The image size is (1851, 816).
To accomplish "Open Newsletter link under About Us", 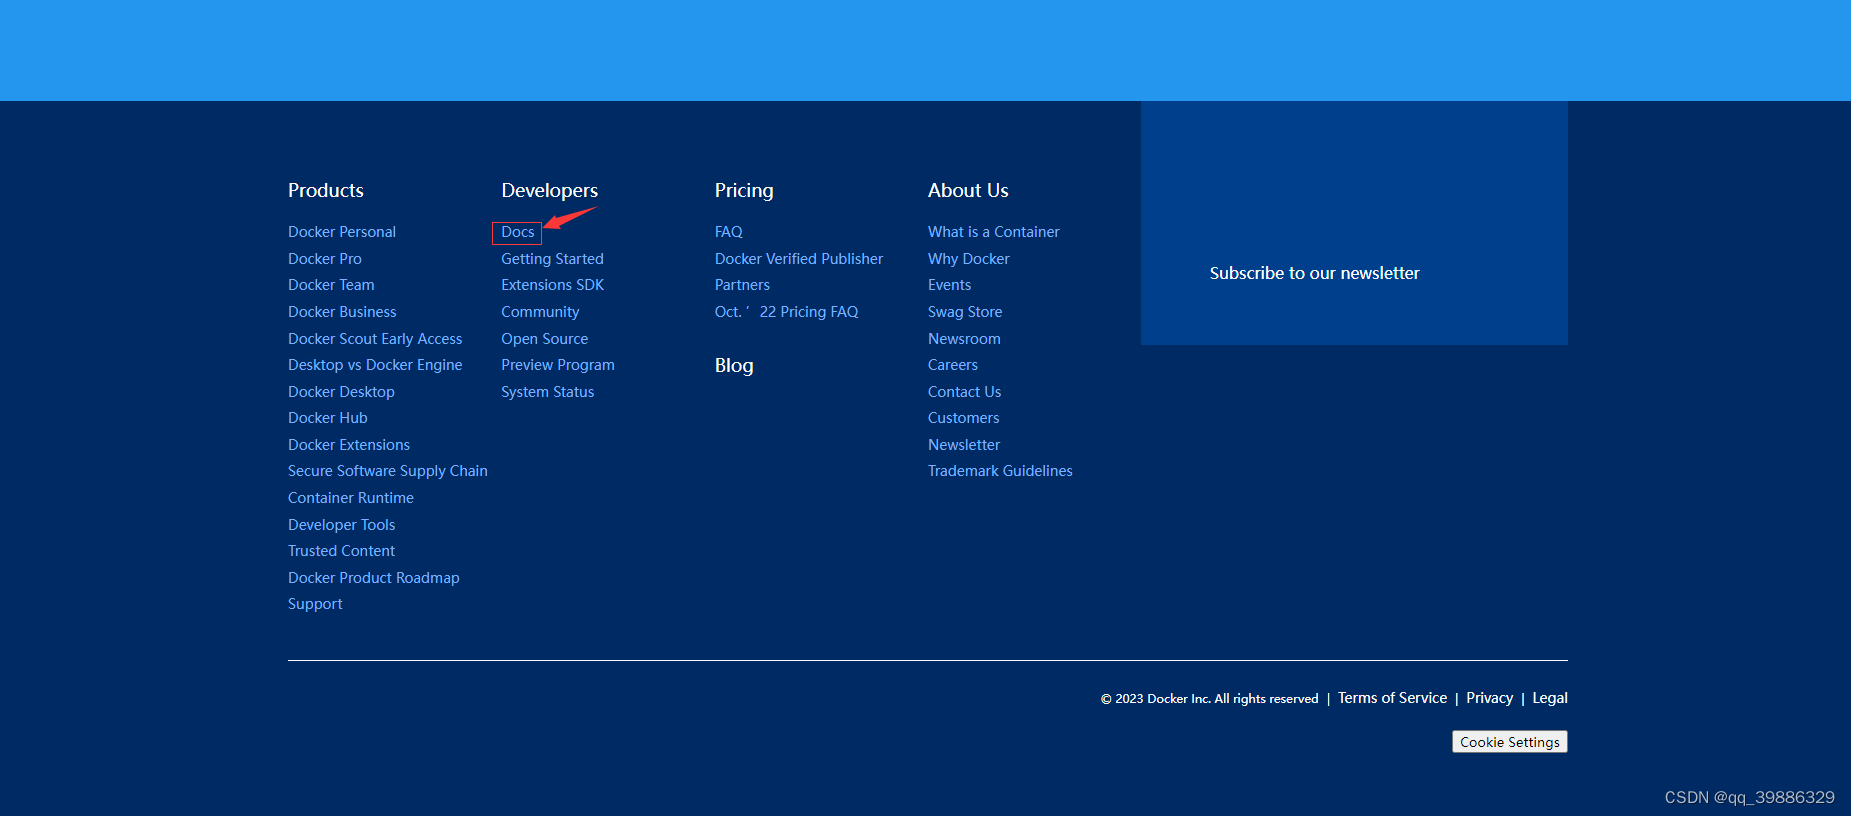I will pyautogui.click(x=964, y=445).
